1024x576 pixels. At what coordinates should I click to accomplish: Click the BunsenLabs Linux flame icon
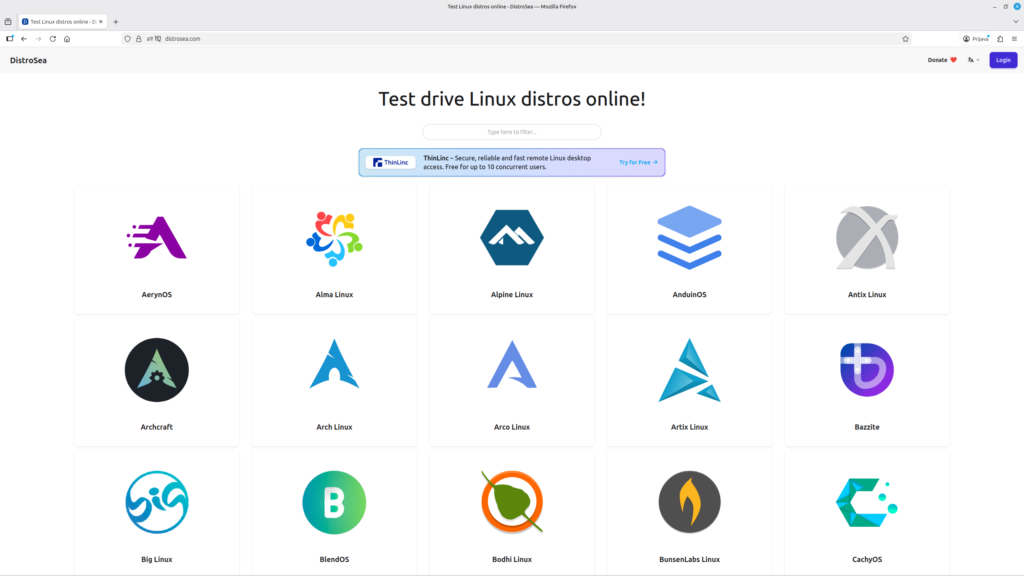[690, 502]
